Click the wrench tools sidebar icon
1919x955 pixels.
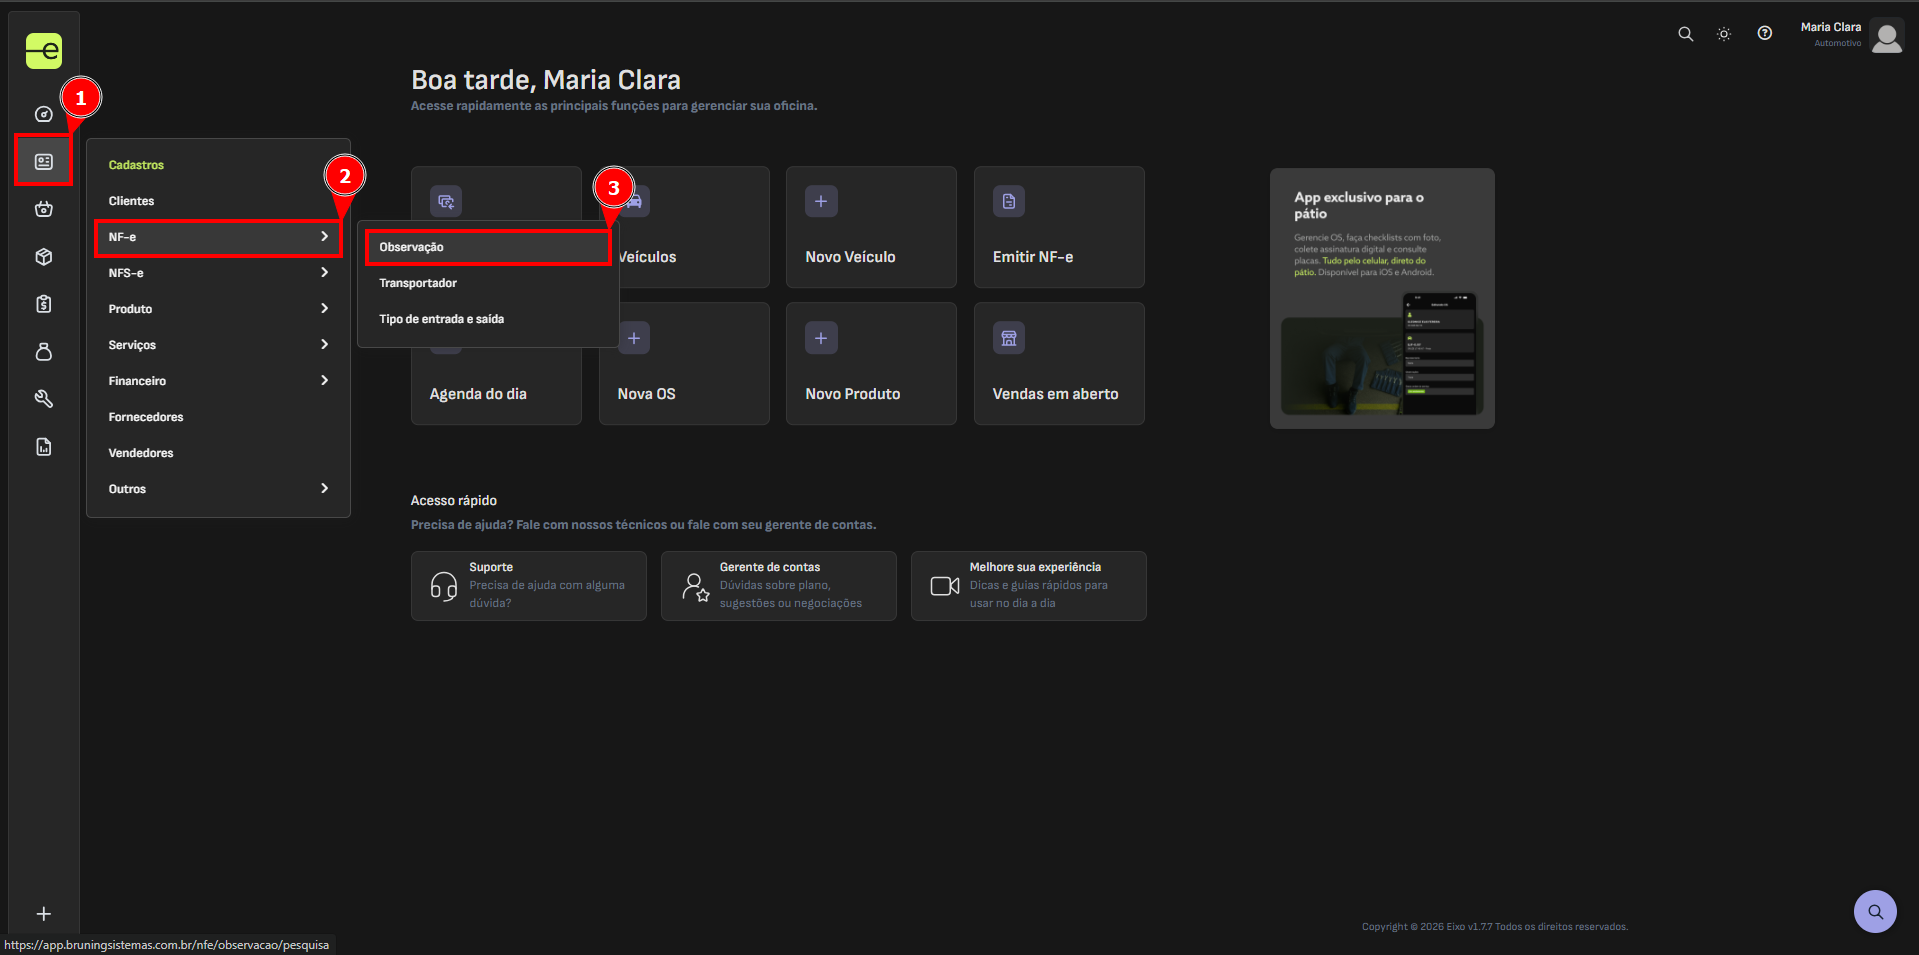pyautogui.click(x=44, y=399)
